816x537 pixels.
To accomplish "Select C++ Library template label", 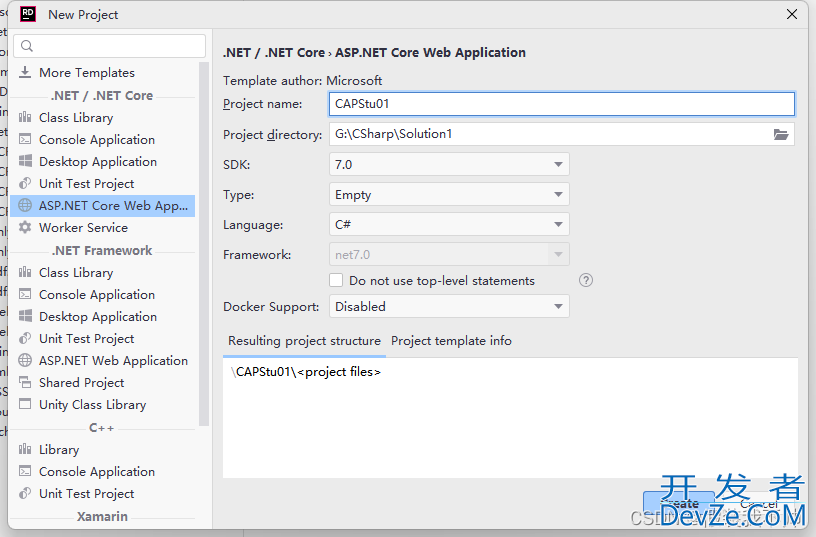I will click(x=59, y=450).
